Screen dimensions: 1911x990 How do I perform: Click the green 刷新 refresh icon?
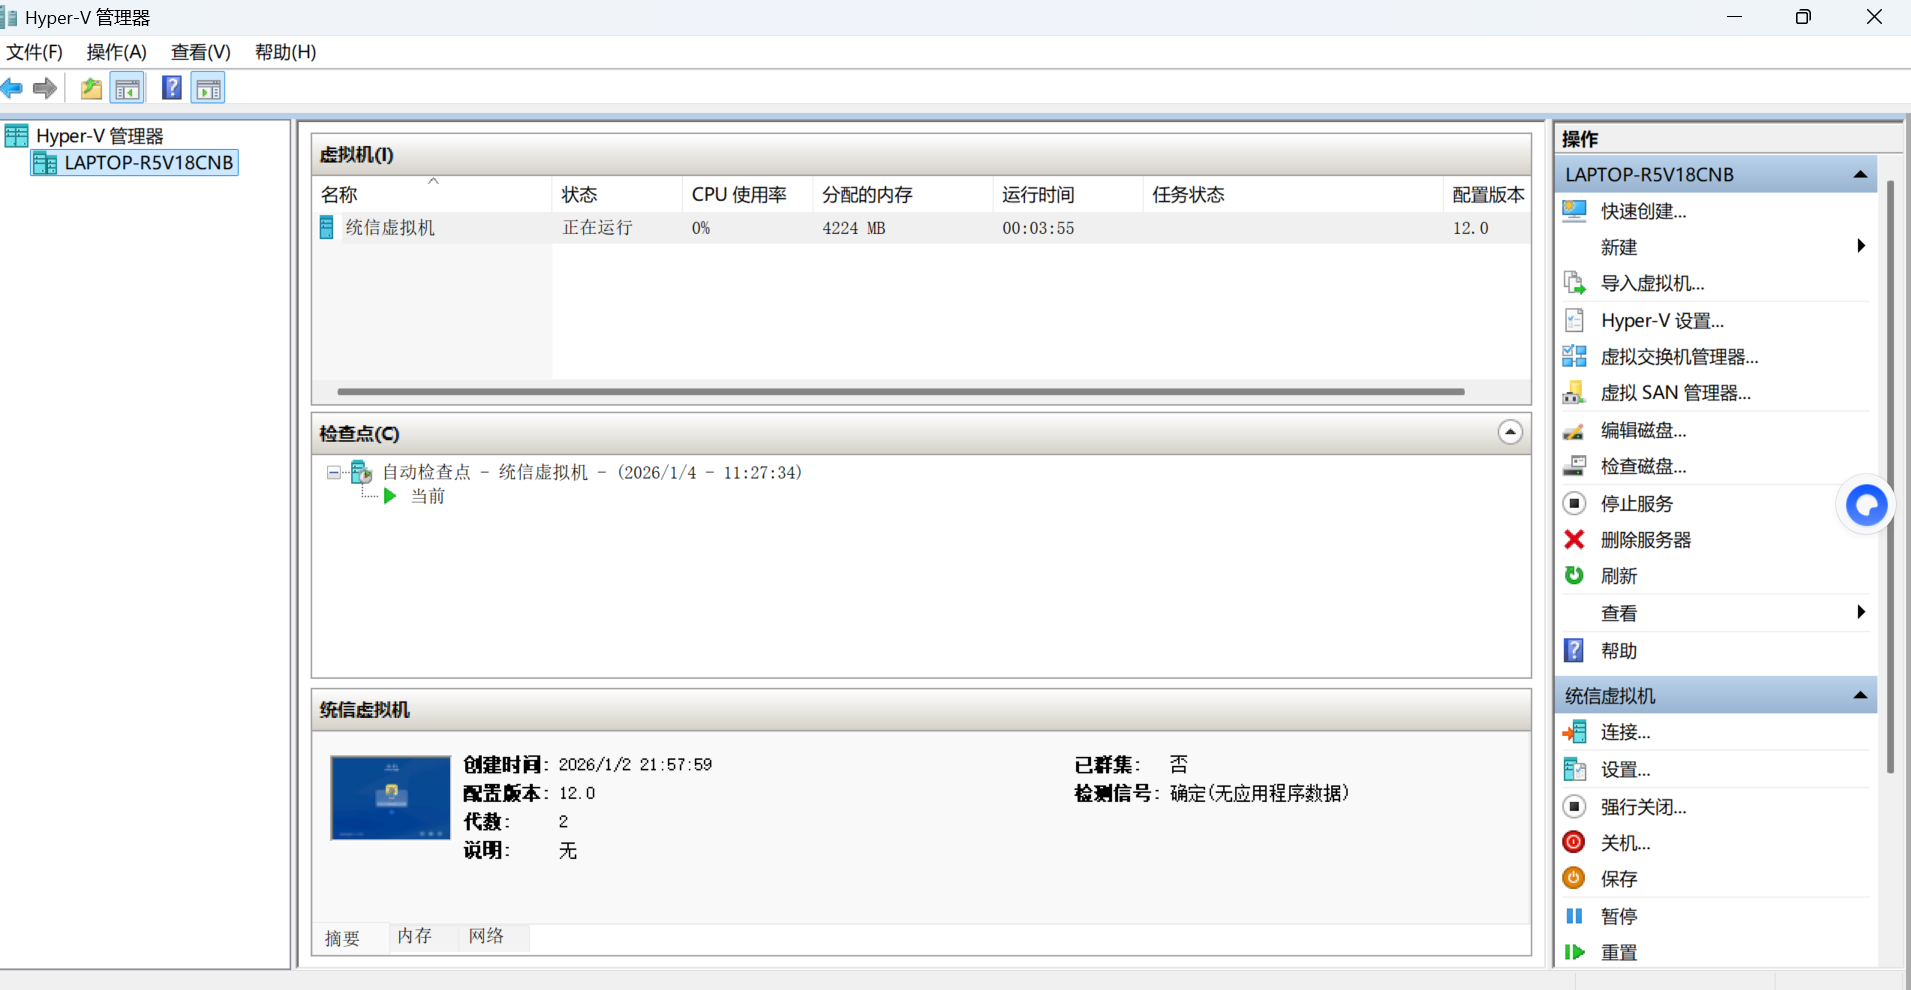click(1574, 575)
